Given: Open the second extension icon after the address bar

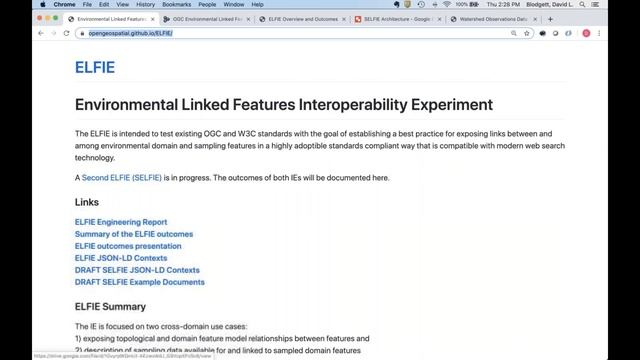Looking at the screenshot, I should point(556,33).
